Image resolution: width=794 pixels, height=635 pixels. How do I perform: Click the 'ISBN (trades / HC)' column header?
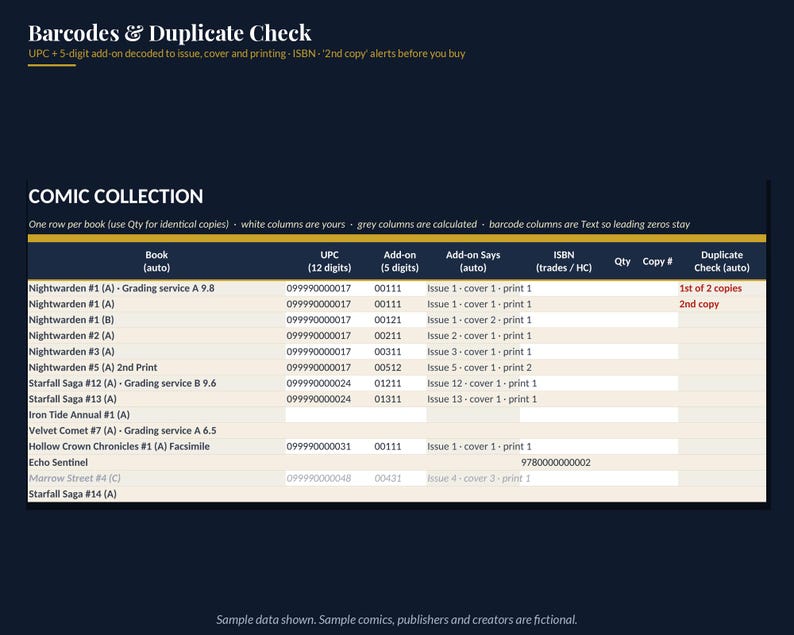click(564, 261)
